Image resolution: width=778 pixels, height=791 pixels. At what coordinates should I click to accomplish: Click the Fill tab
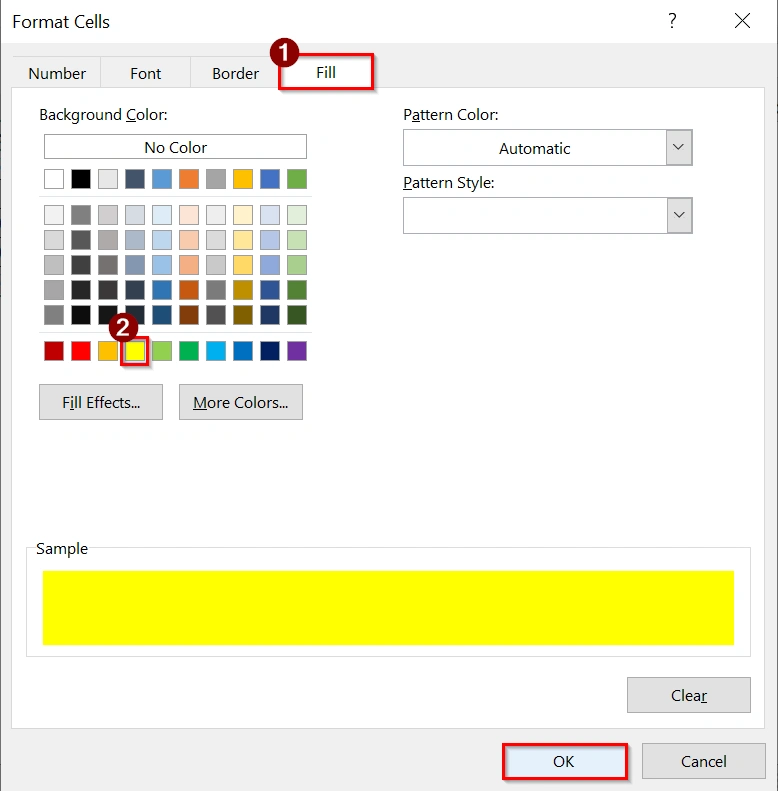pyautogui.click(x=326, y=72)
